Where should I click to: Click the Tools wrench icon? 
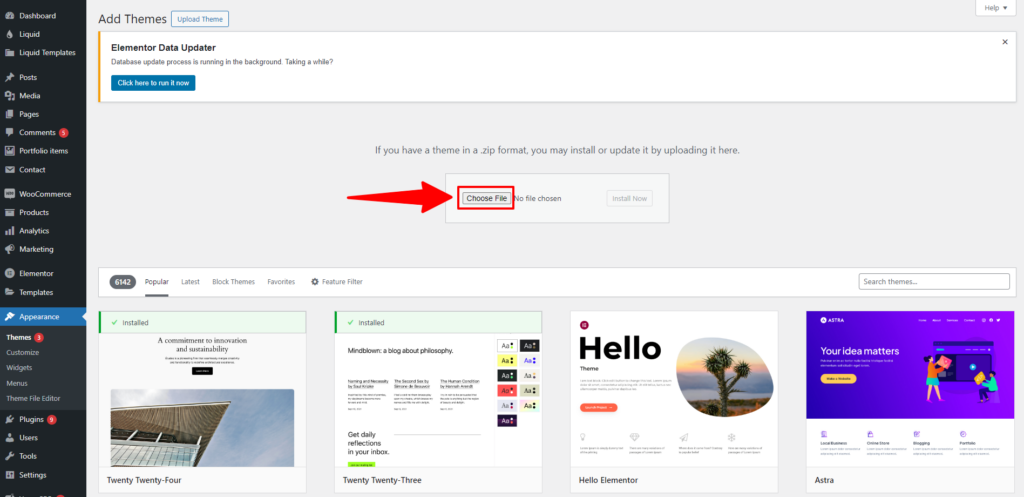click(9, 456)
